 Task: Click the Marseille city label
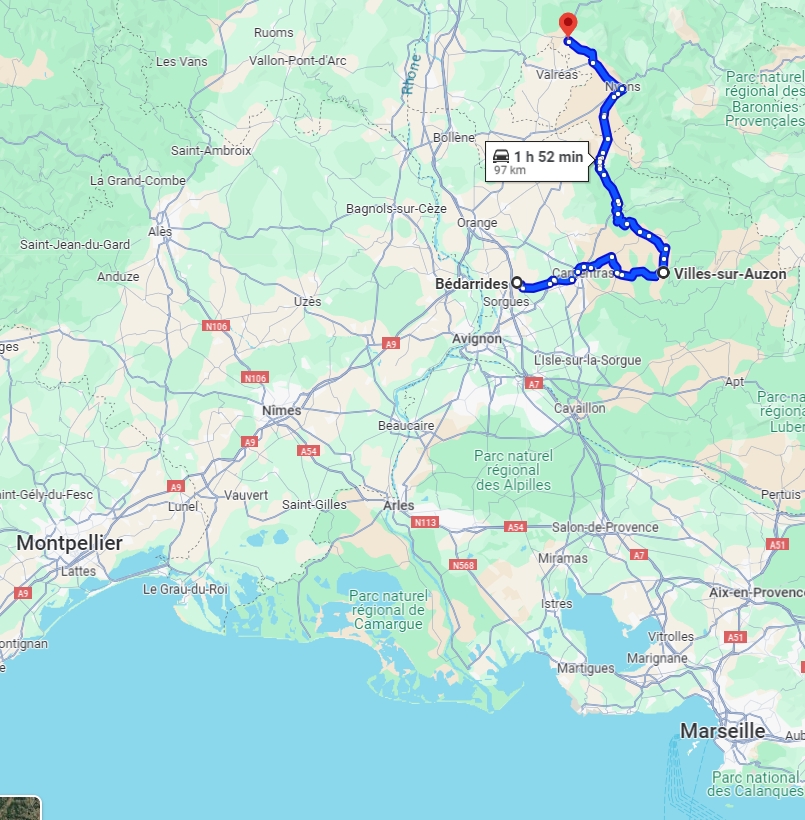coord(722,731)
